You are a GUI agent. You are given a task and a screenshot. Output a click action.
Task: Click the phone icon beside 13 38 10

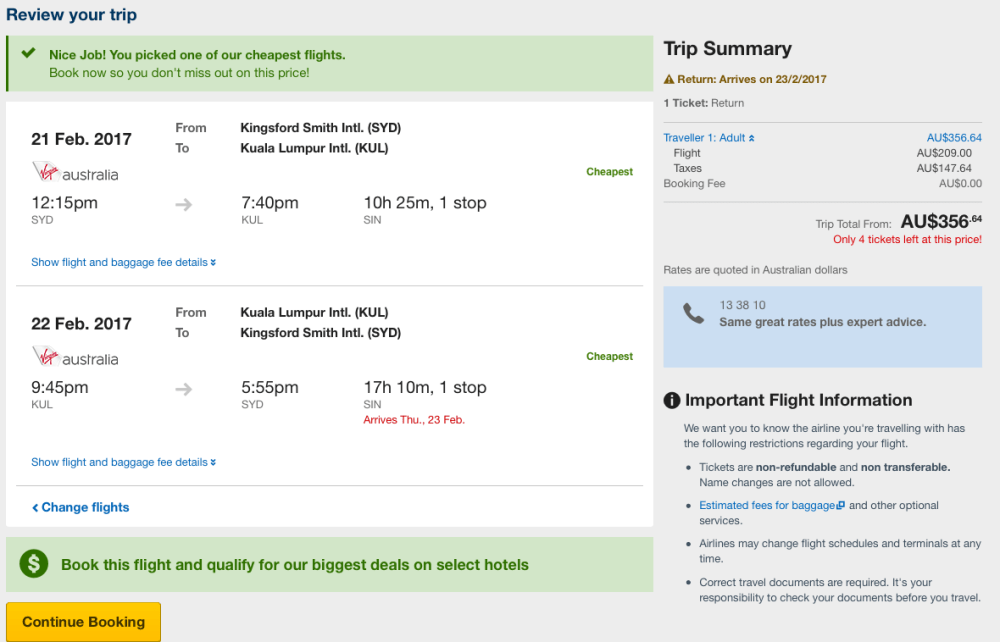pyautogui.click(x=694, y=313)
